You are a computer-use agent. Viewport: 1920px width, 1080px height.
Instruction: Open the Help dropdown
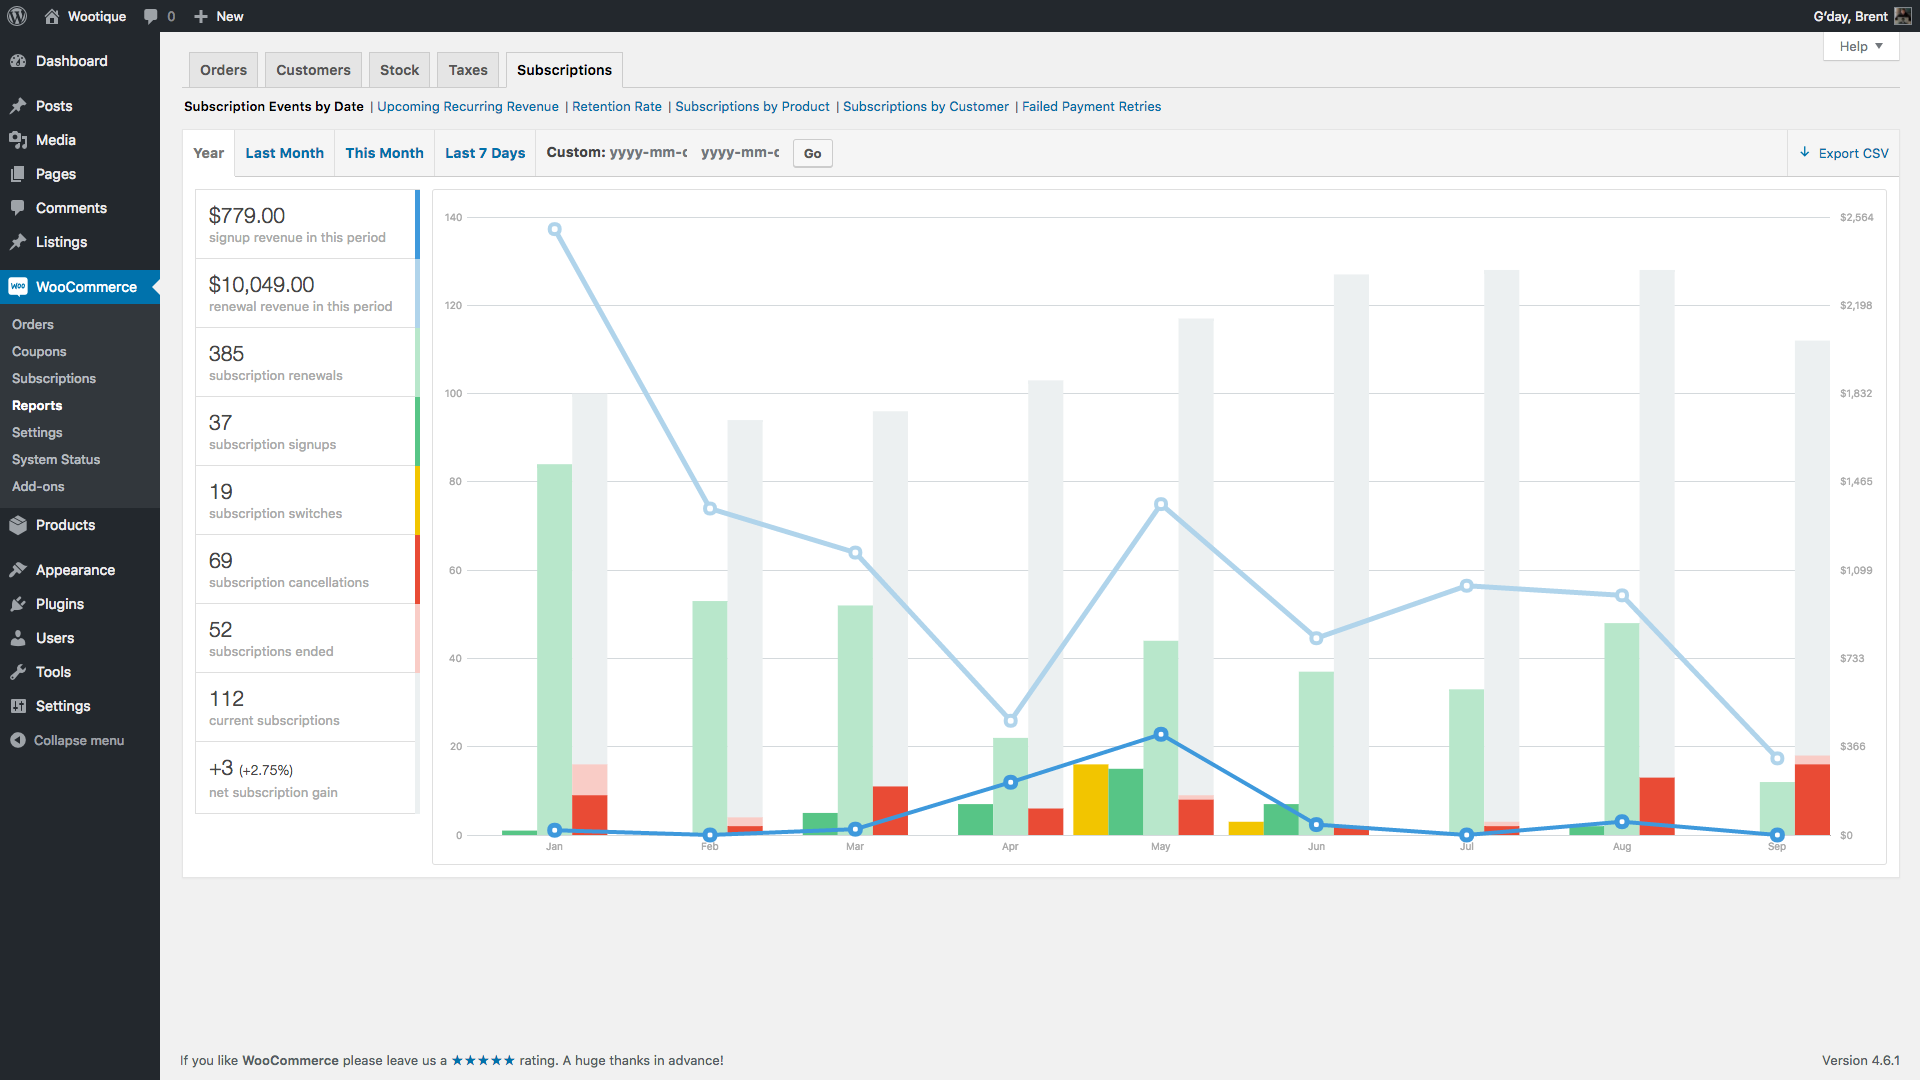[x=1859, y=46]
